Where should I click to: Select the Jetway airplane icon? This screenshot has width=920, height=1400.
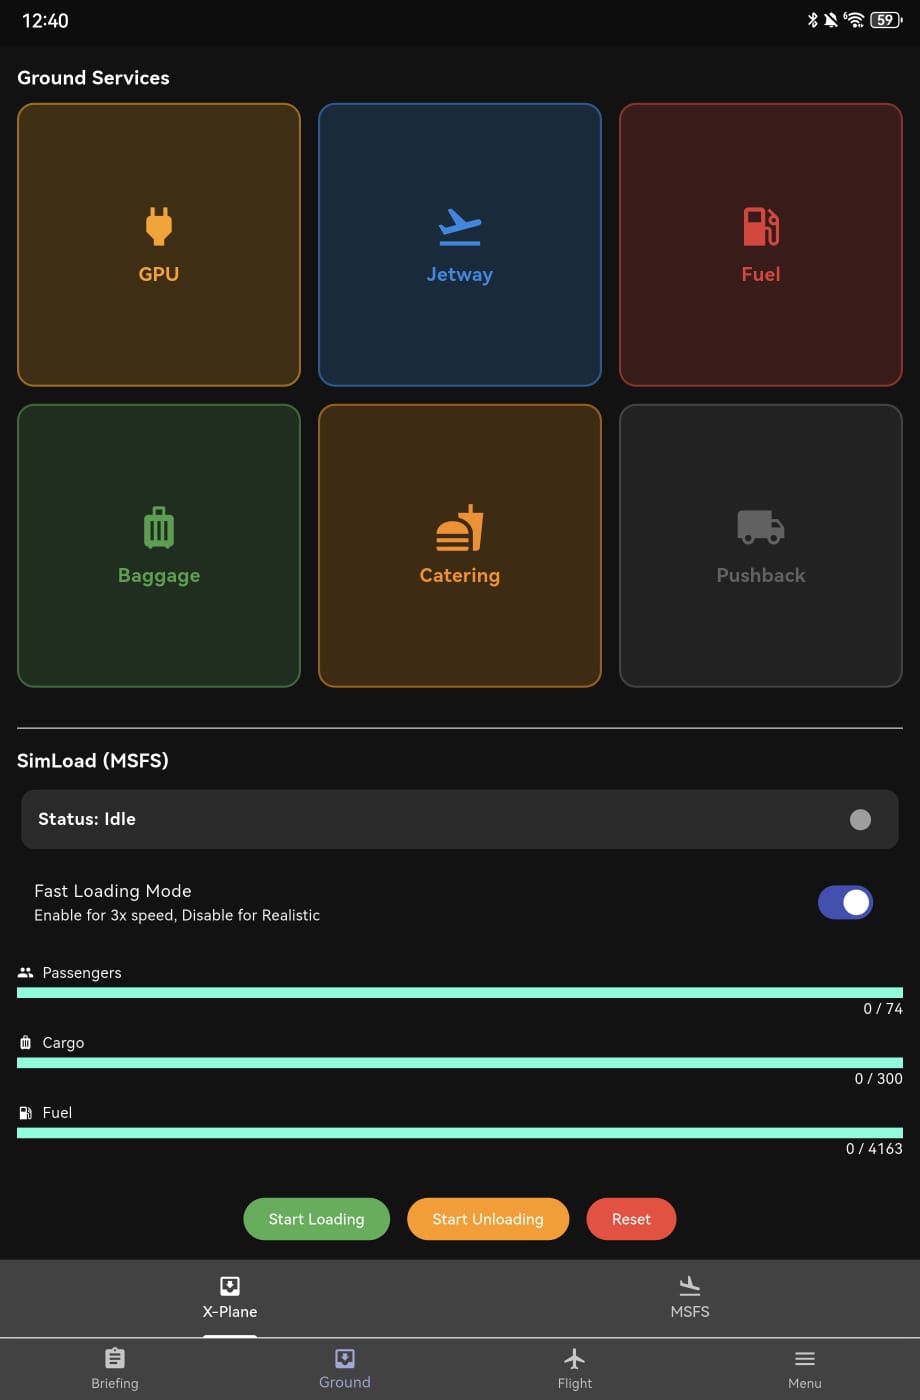[x=460, y=226]
